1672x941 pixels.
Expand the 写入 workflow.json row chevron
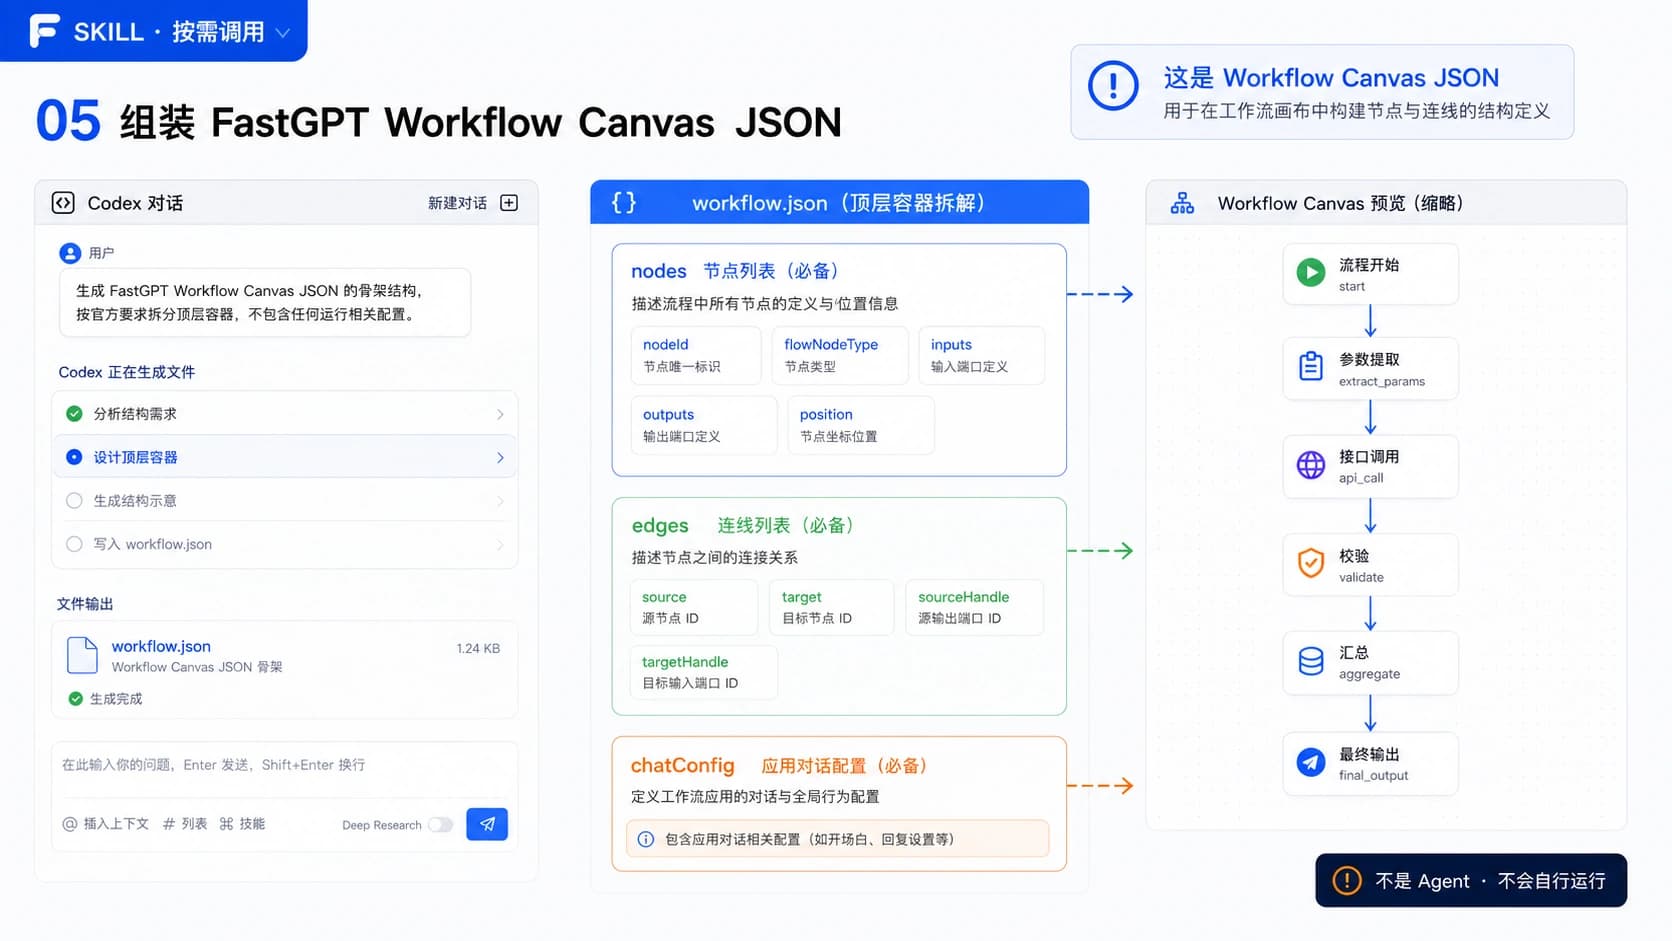tap(500, 545)
